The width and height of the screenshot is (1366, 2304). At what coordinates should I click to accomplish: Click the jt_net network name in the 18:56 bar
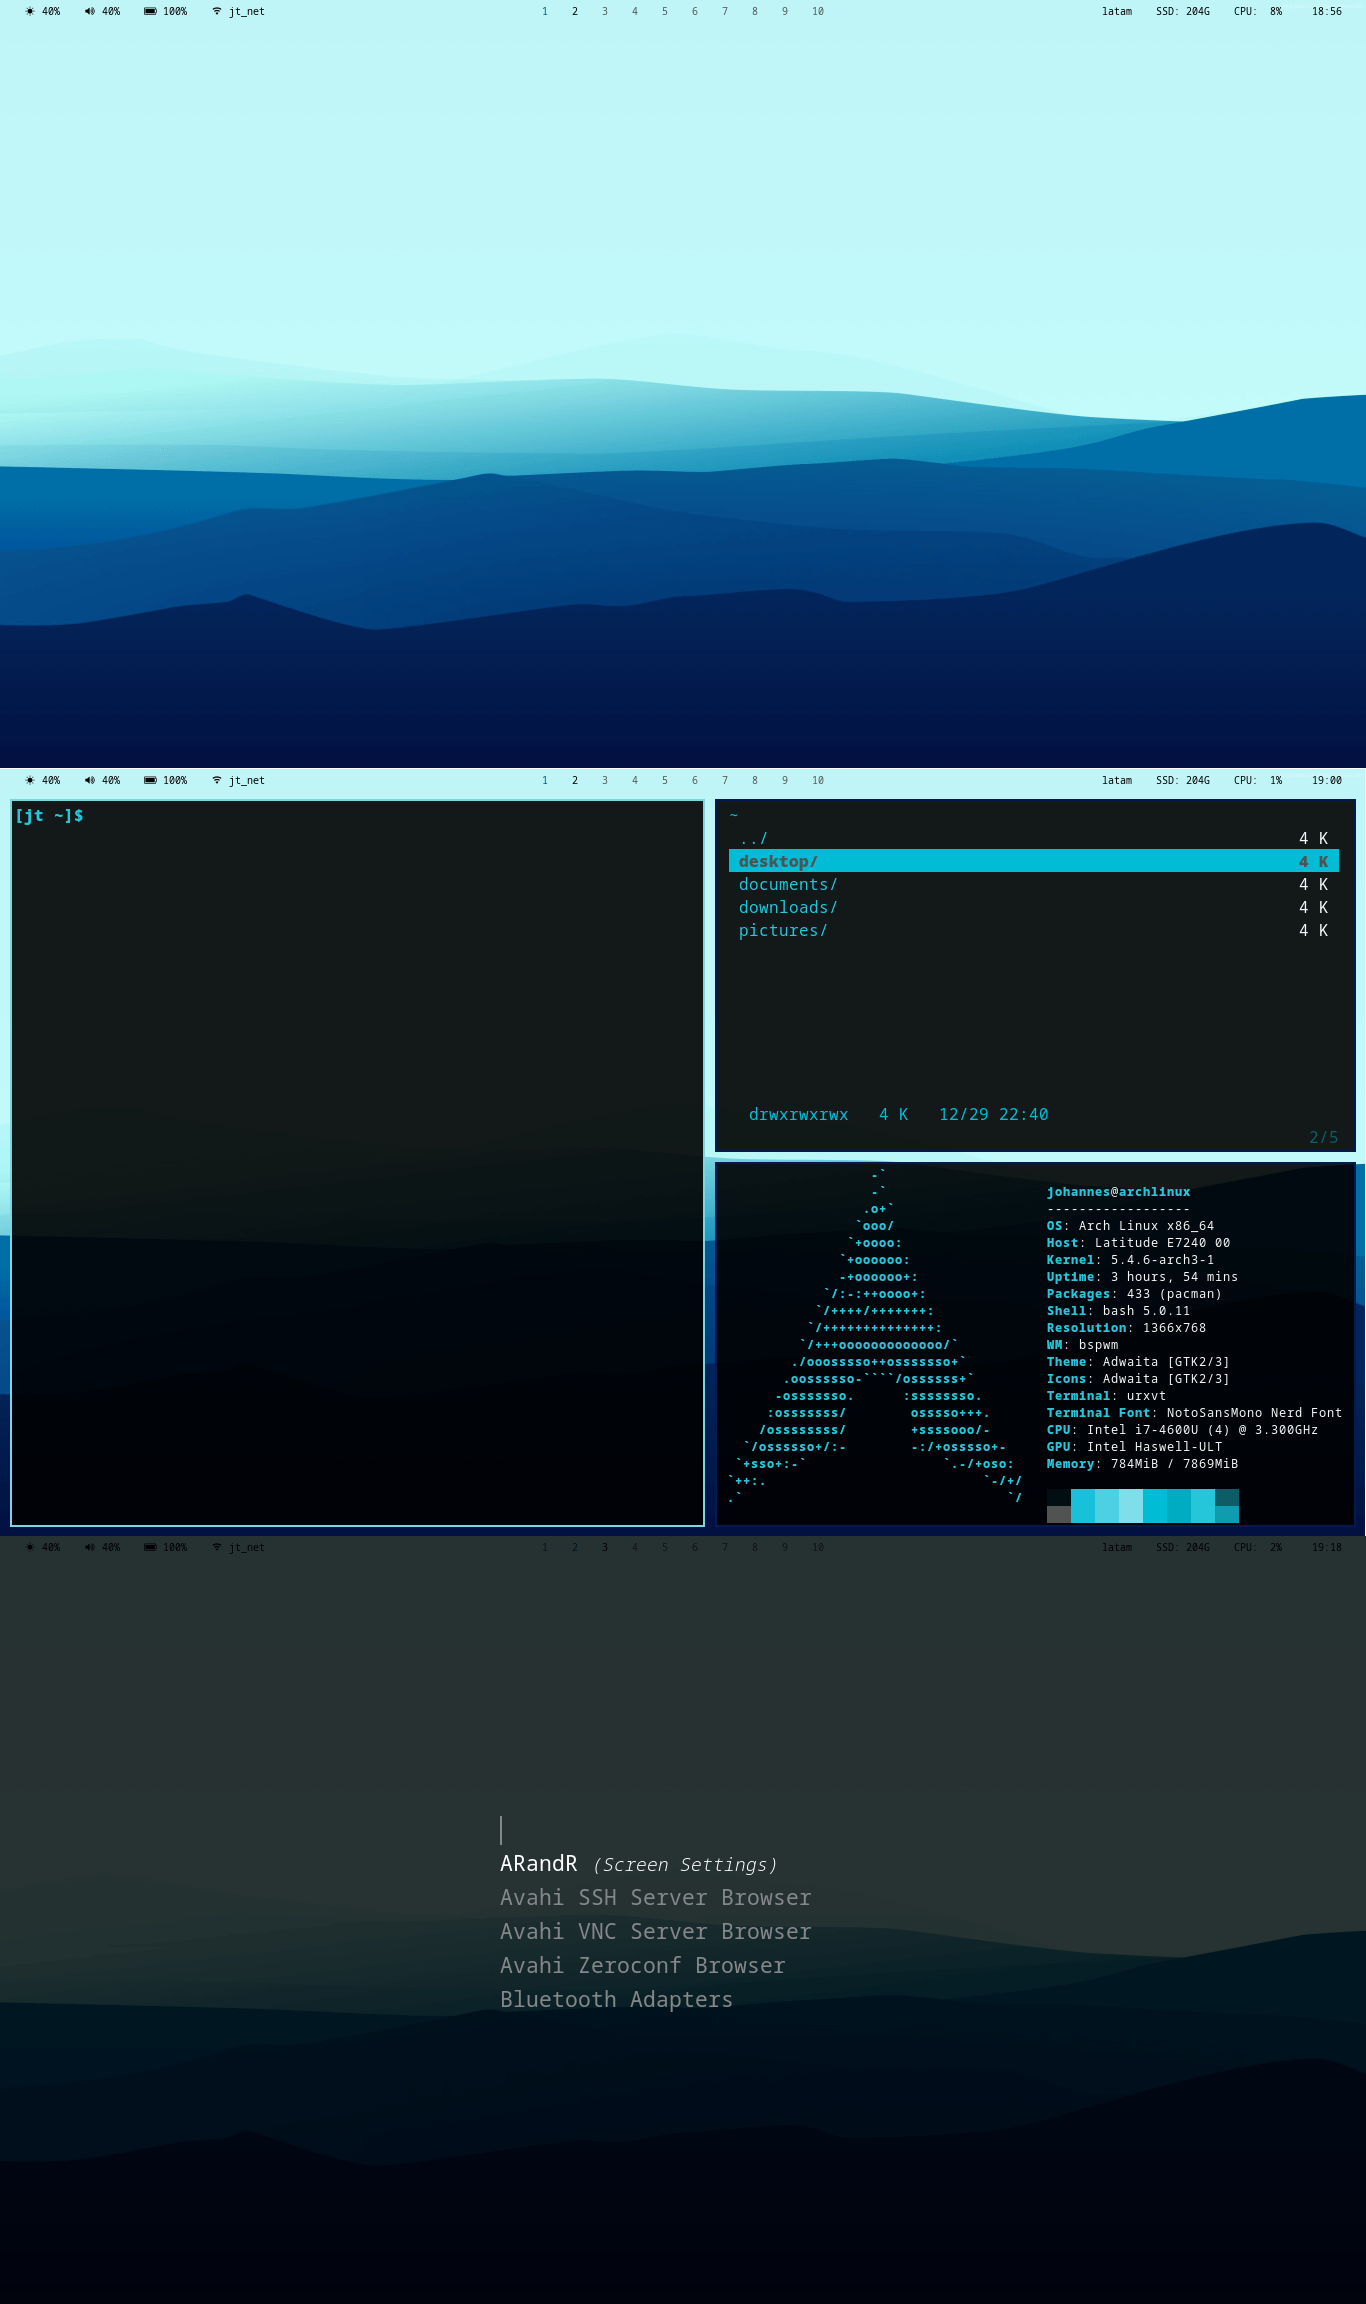tap(247, 12)
